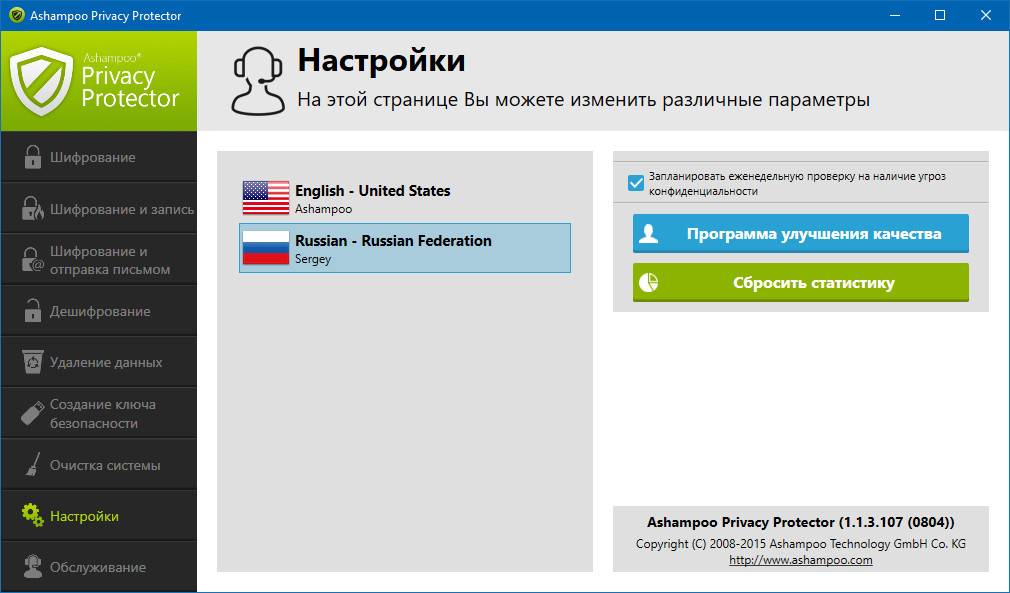Viewport: 1010px width, 593px height.
Task: Switch to the Дешифрование section
Action: [99, 311]
